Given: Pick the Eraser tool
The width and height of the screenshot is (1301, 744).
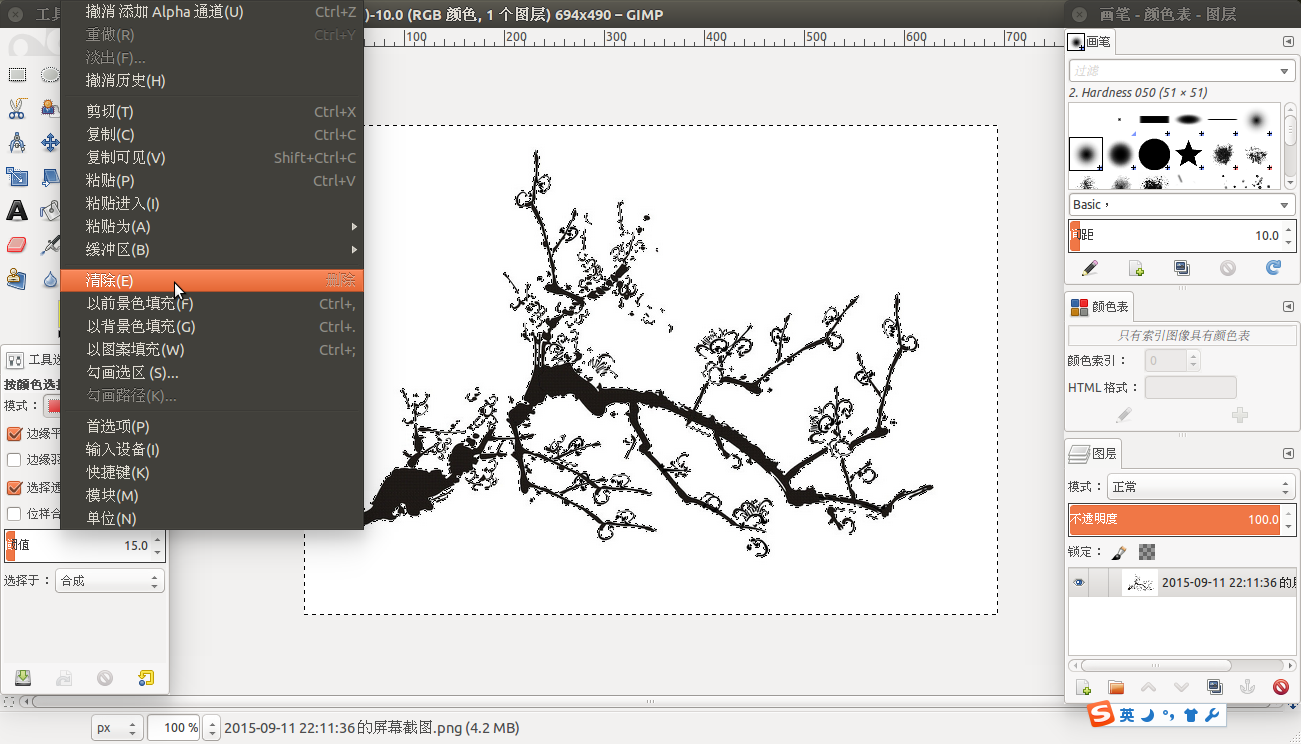Looking at the screenshot, I should [x=17, y=245].
